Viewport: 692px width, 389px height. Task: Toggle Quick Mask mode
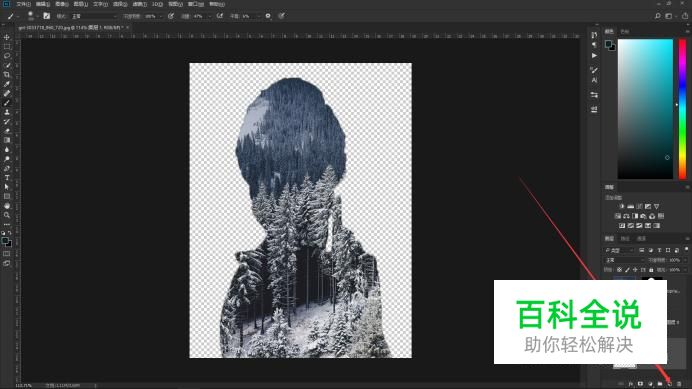click(x=7, y=253)
